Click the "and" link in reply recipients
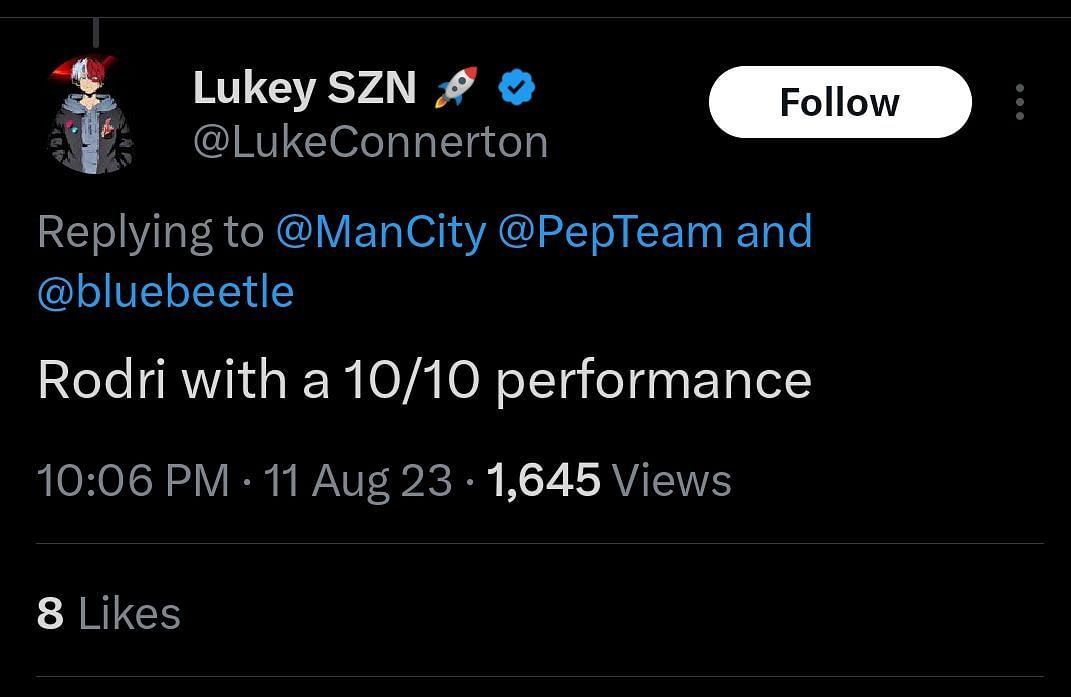The width and height of the screenshot is (1071, 697). point(774,232)
